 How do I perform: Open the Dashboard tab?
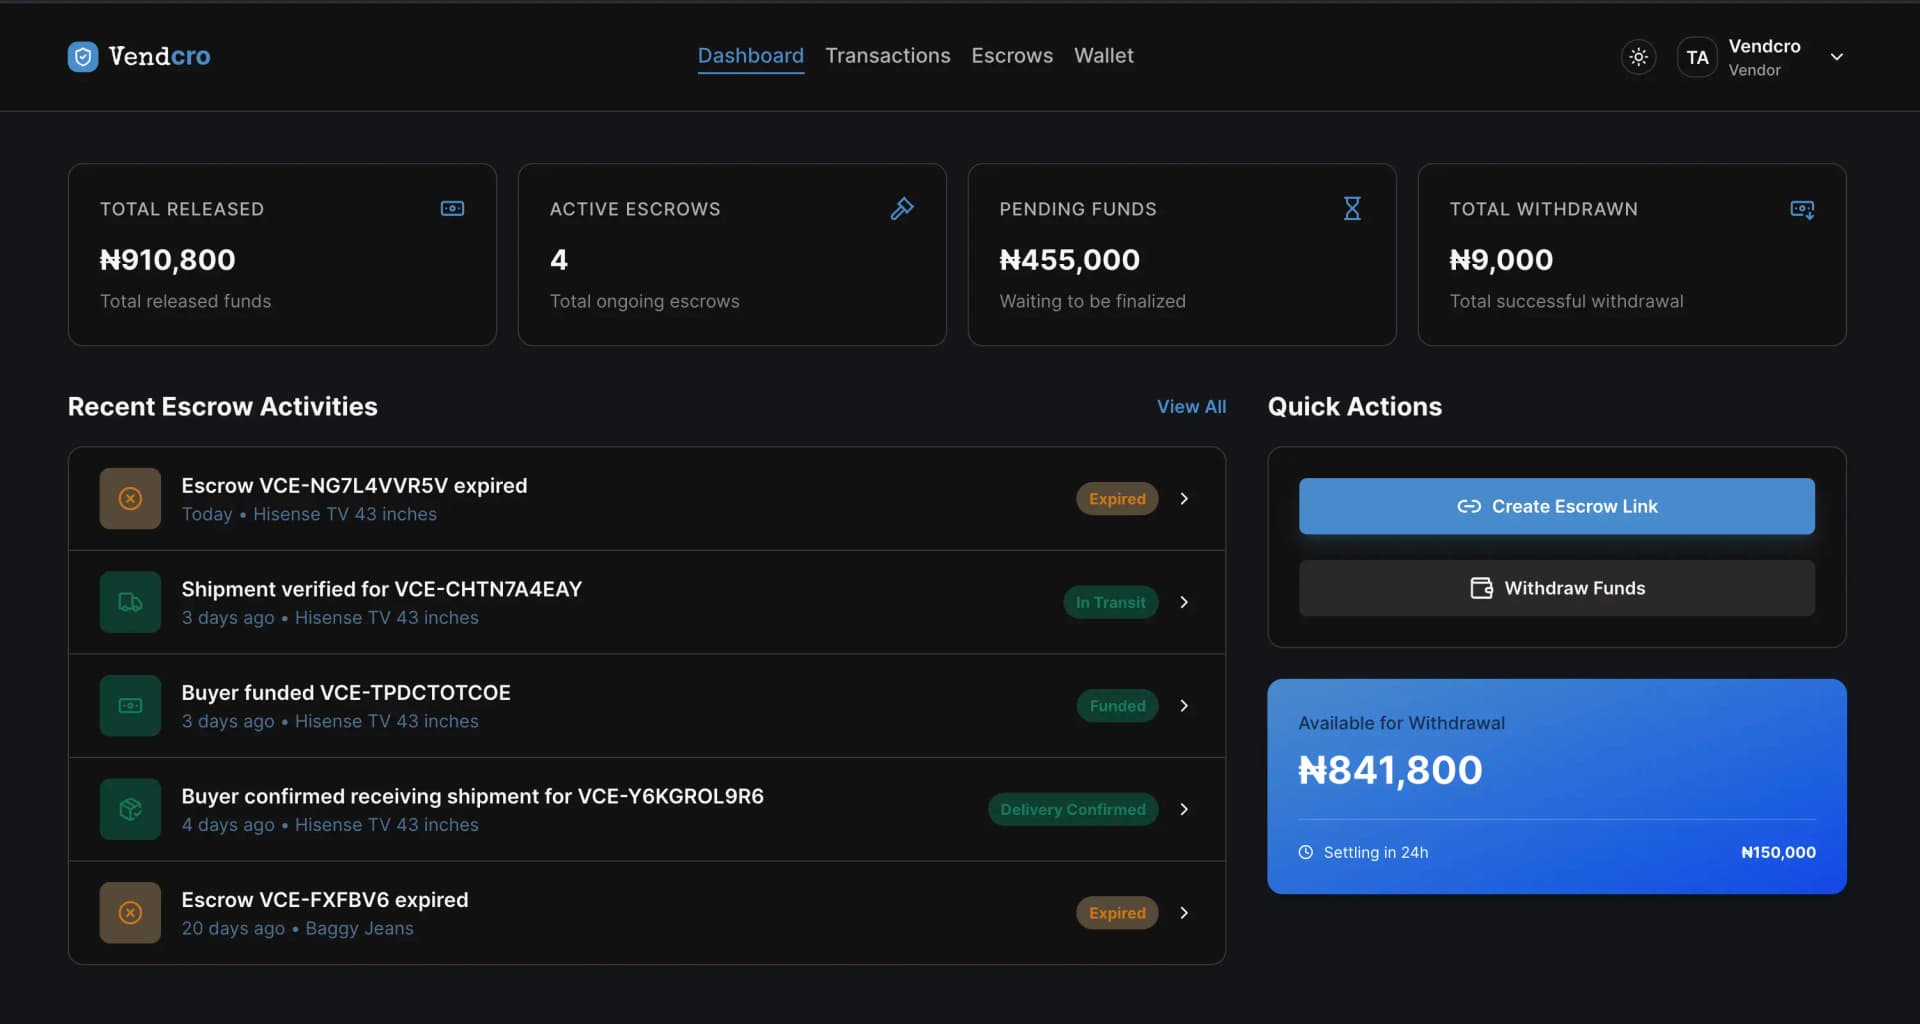[750, 56]
